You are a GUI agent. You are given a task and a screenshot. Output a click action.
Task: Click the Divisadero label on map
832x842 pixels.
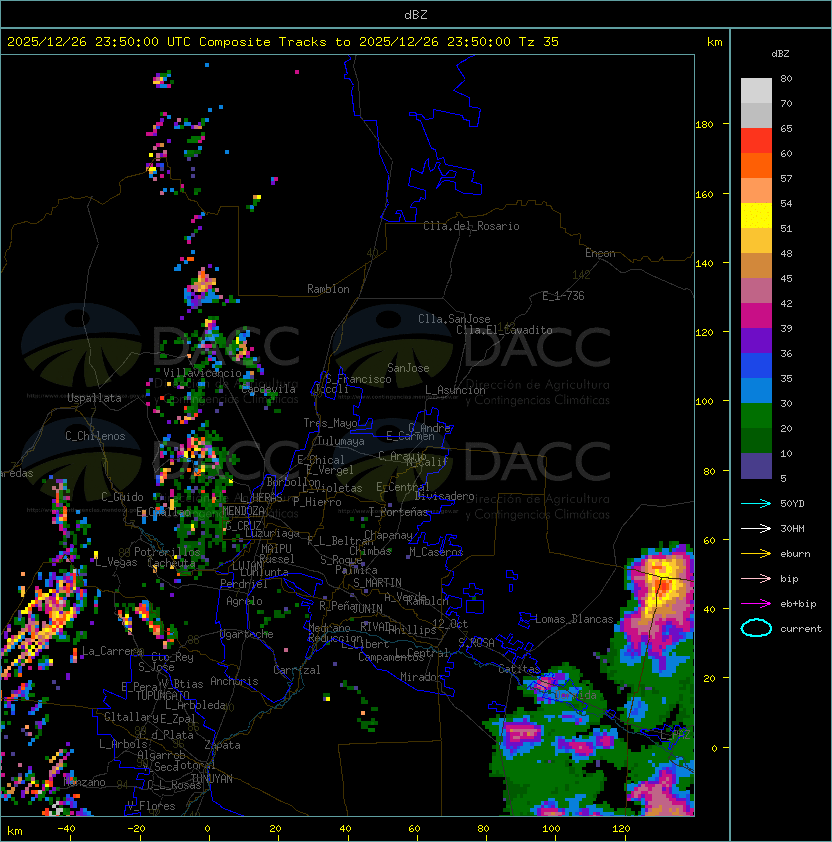444,496
